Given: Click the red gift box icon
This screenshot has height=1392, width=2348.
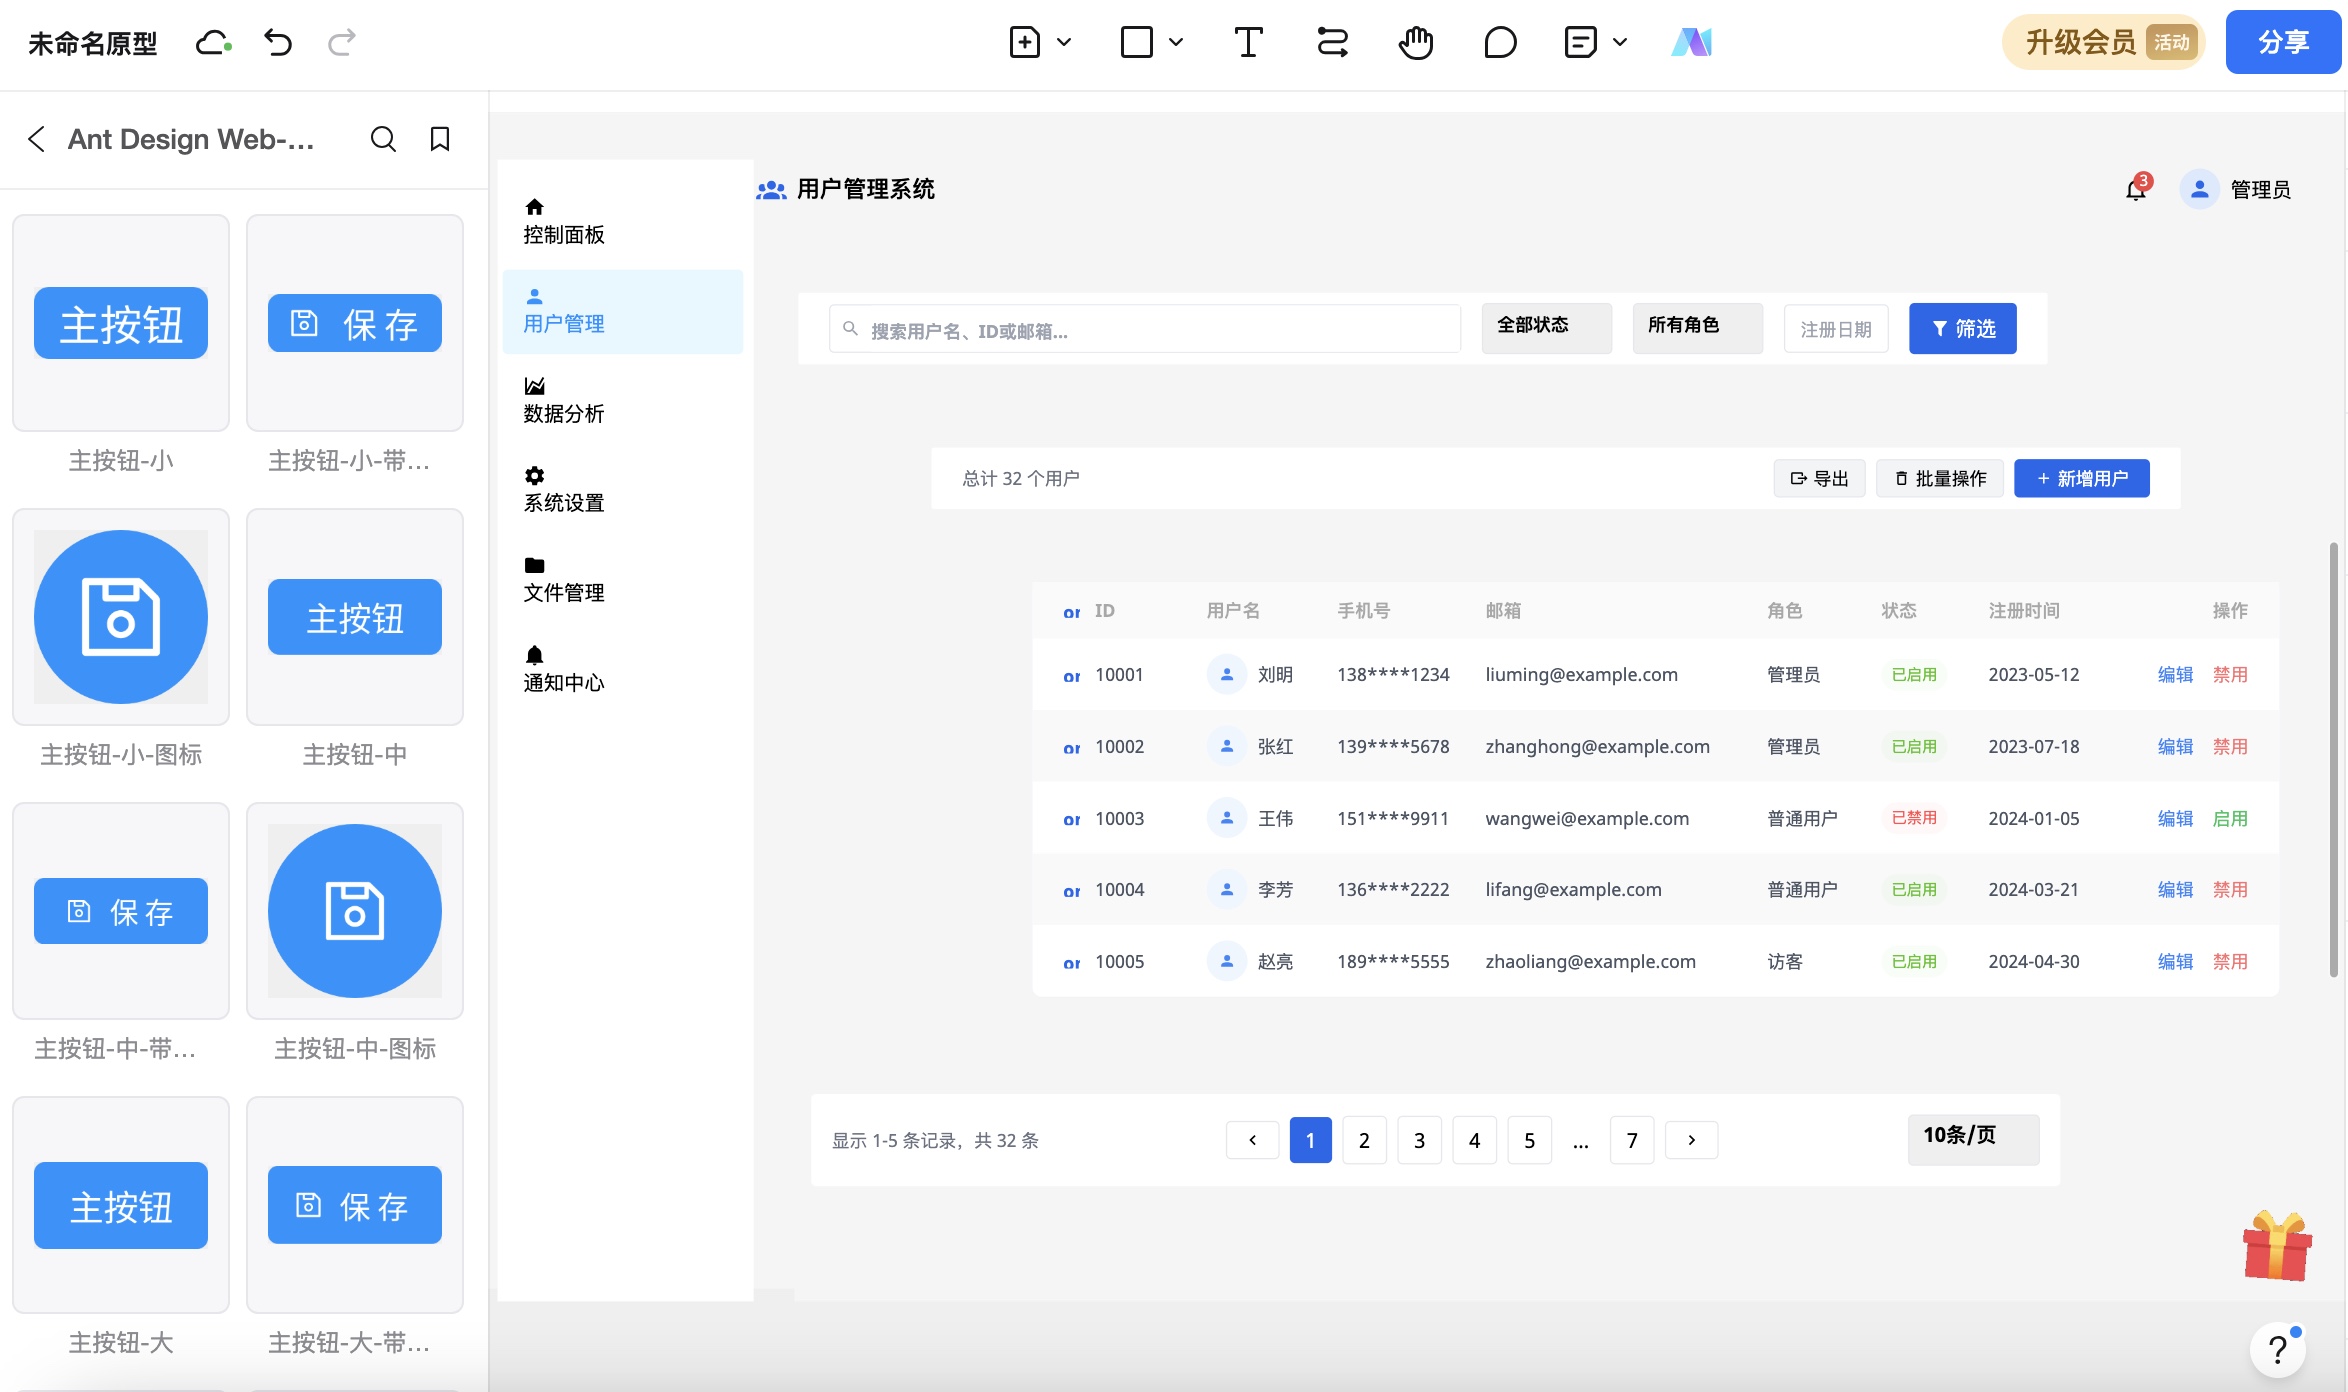Looking at the screenshot, I should coord(2277,1246).
